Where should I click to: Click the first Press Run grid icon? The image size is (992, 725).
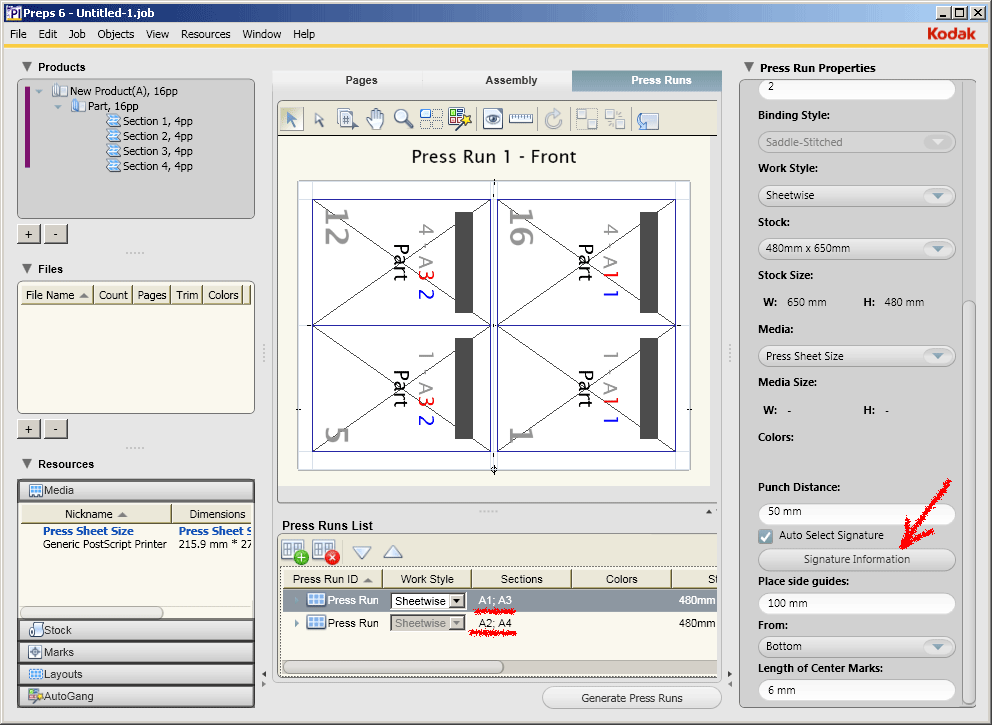point(316,600)
